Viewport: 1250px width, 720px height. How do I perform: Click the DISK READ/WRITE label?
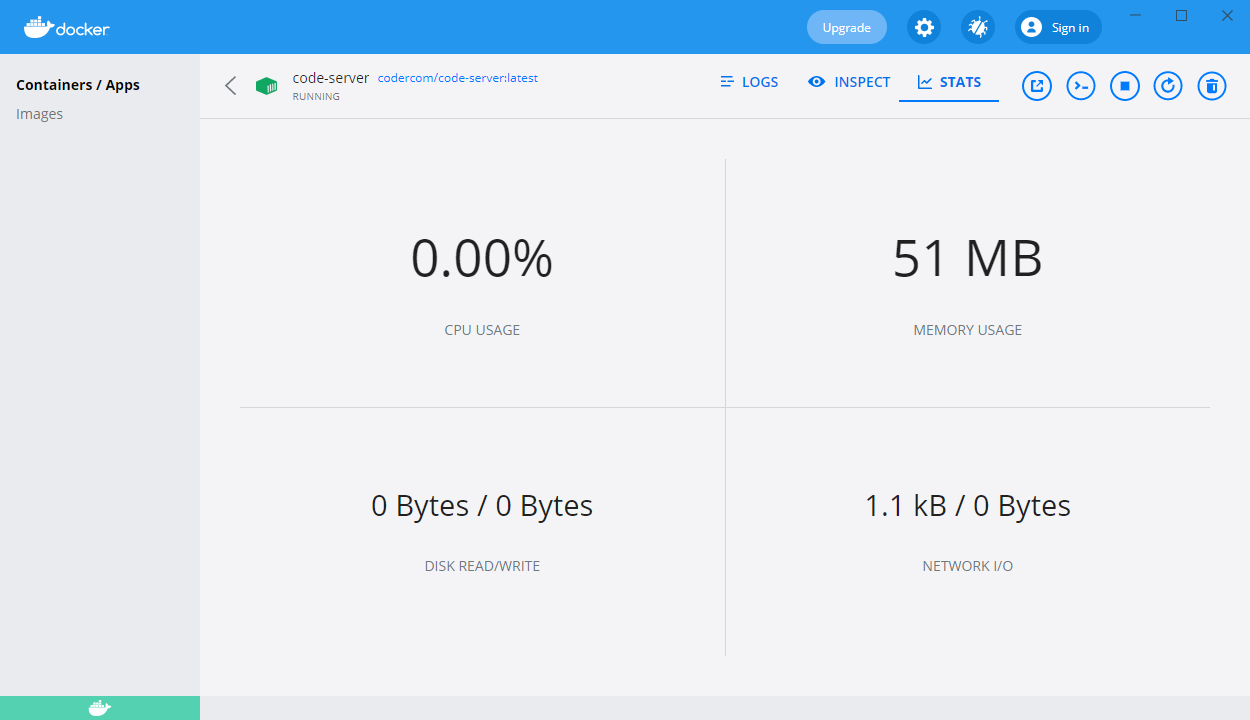point(482,566)
